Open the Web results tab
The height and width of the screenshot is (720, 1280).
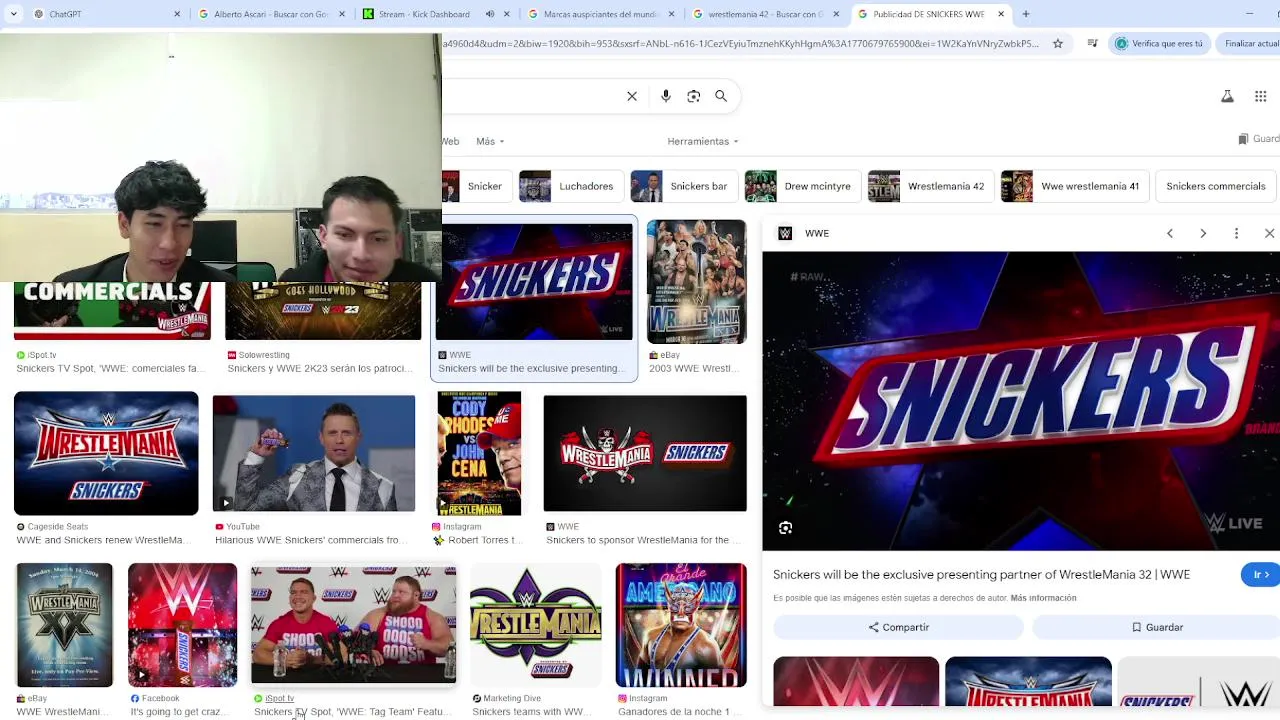pyautogui.click(x=451, y=141)
